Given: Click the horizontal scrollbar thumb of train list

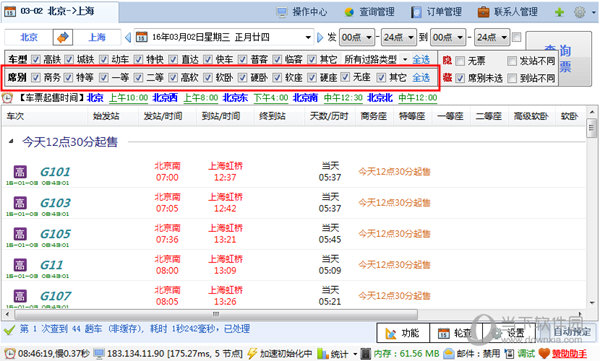Looking at the screenshot, I should point(216,315).
